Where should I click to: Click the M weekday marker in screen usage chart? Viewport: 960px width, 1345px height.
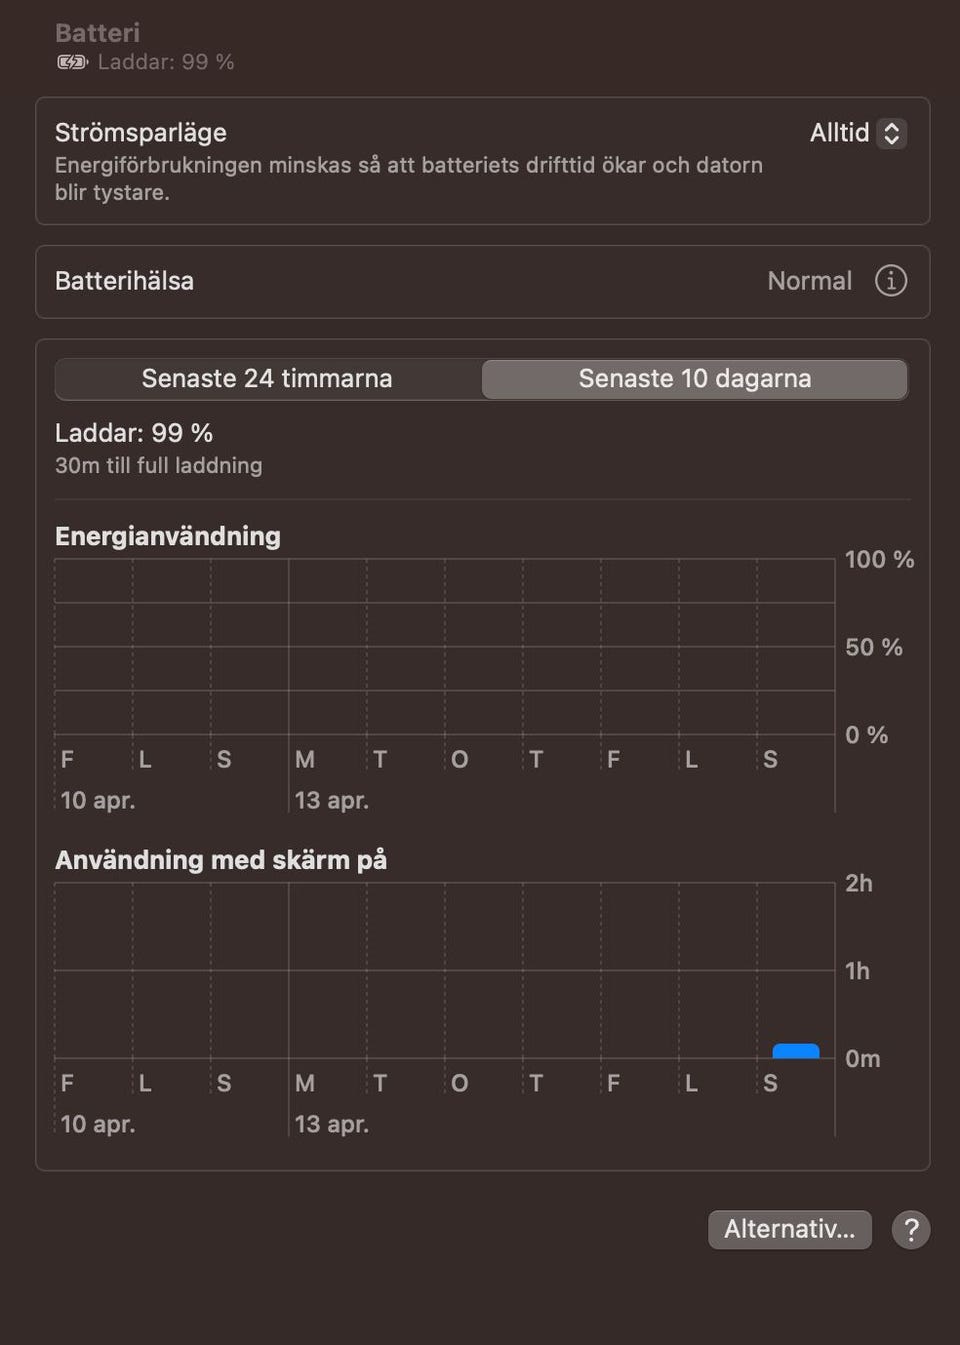304,1084
